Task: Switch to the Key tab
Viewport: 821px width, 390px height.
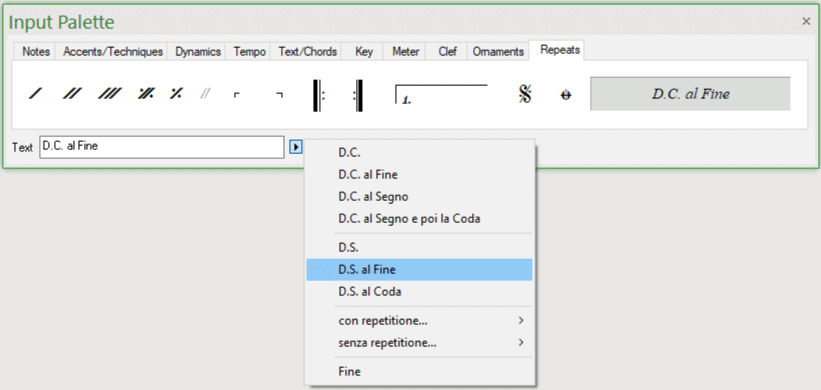Action: point(363,51)
